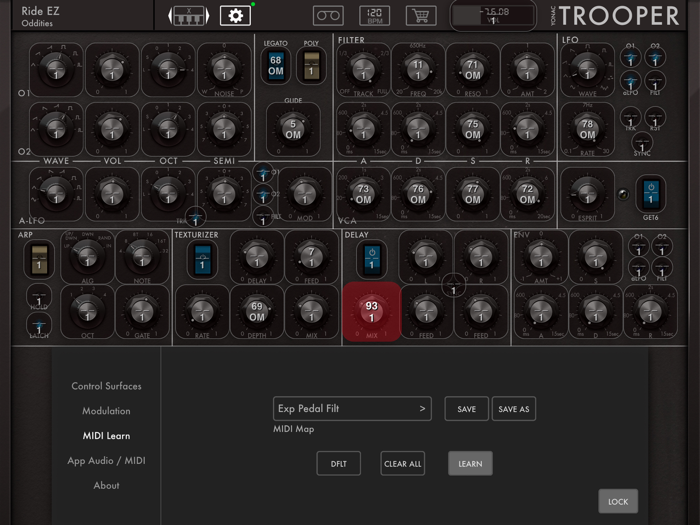
Task: Open the 120 BPM tempo display
Action: pyautogui.click(x=375, y=16)
